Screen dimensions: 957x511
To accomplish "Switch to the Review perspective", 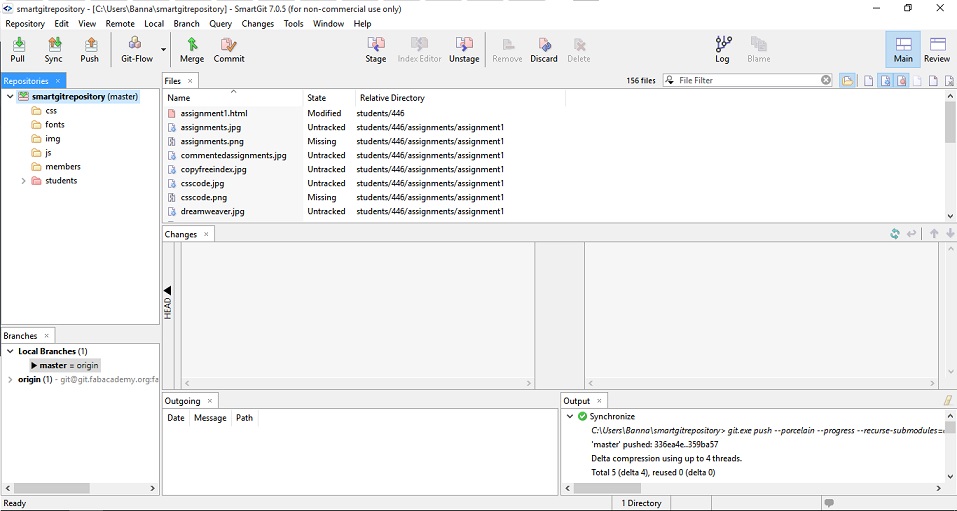I will tap(937, 49).
